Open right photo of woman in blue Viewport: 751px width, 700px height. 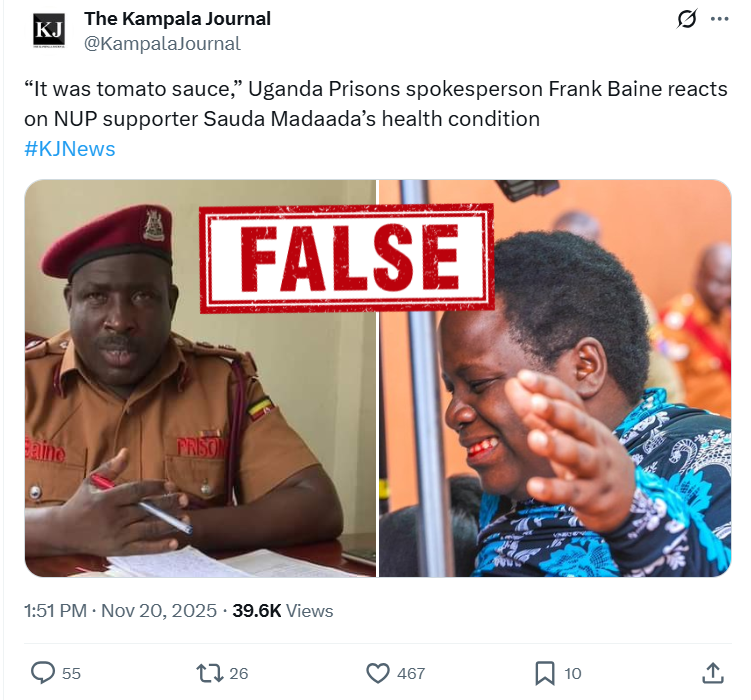coord(555,378)
